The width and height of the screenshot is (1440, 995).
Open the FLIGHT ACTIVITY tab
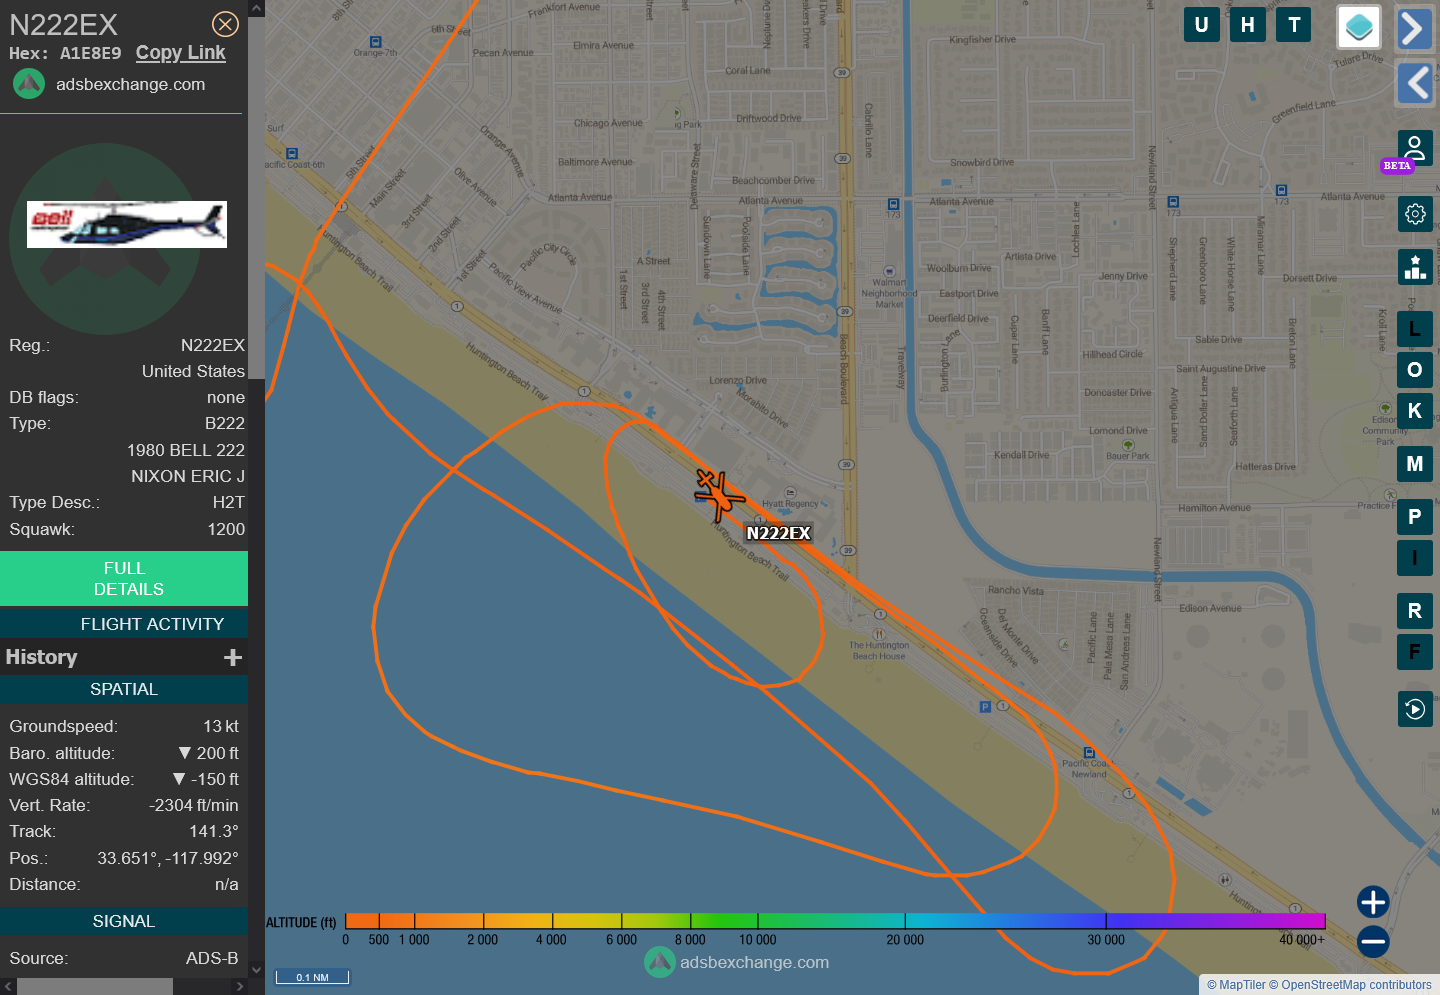(152, 624)
